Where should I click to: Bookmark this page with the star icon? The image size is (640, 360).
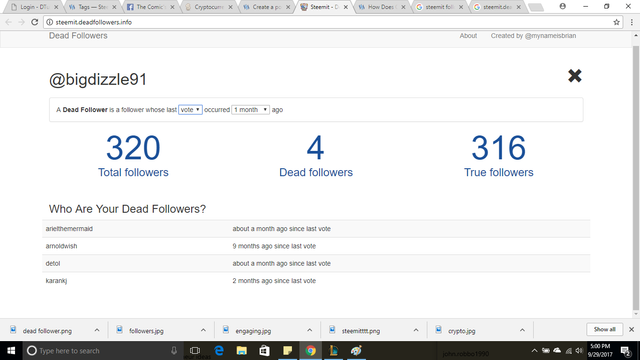[x=616, y=22]
